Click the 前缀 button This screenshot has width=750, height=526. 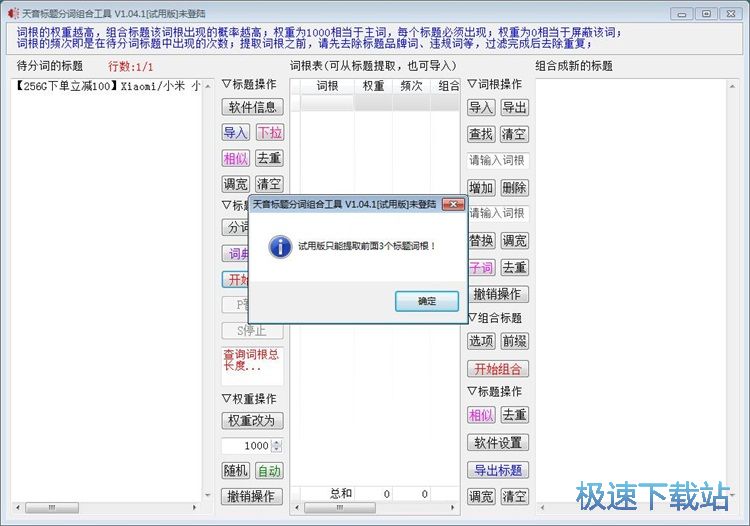pyautogui.click(x=515, y=341)
